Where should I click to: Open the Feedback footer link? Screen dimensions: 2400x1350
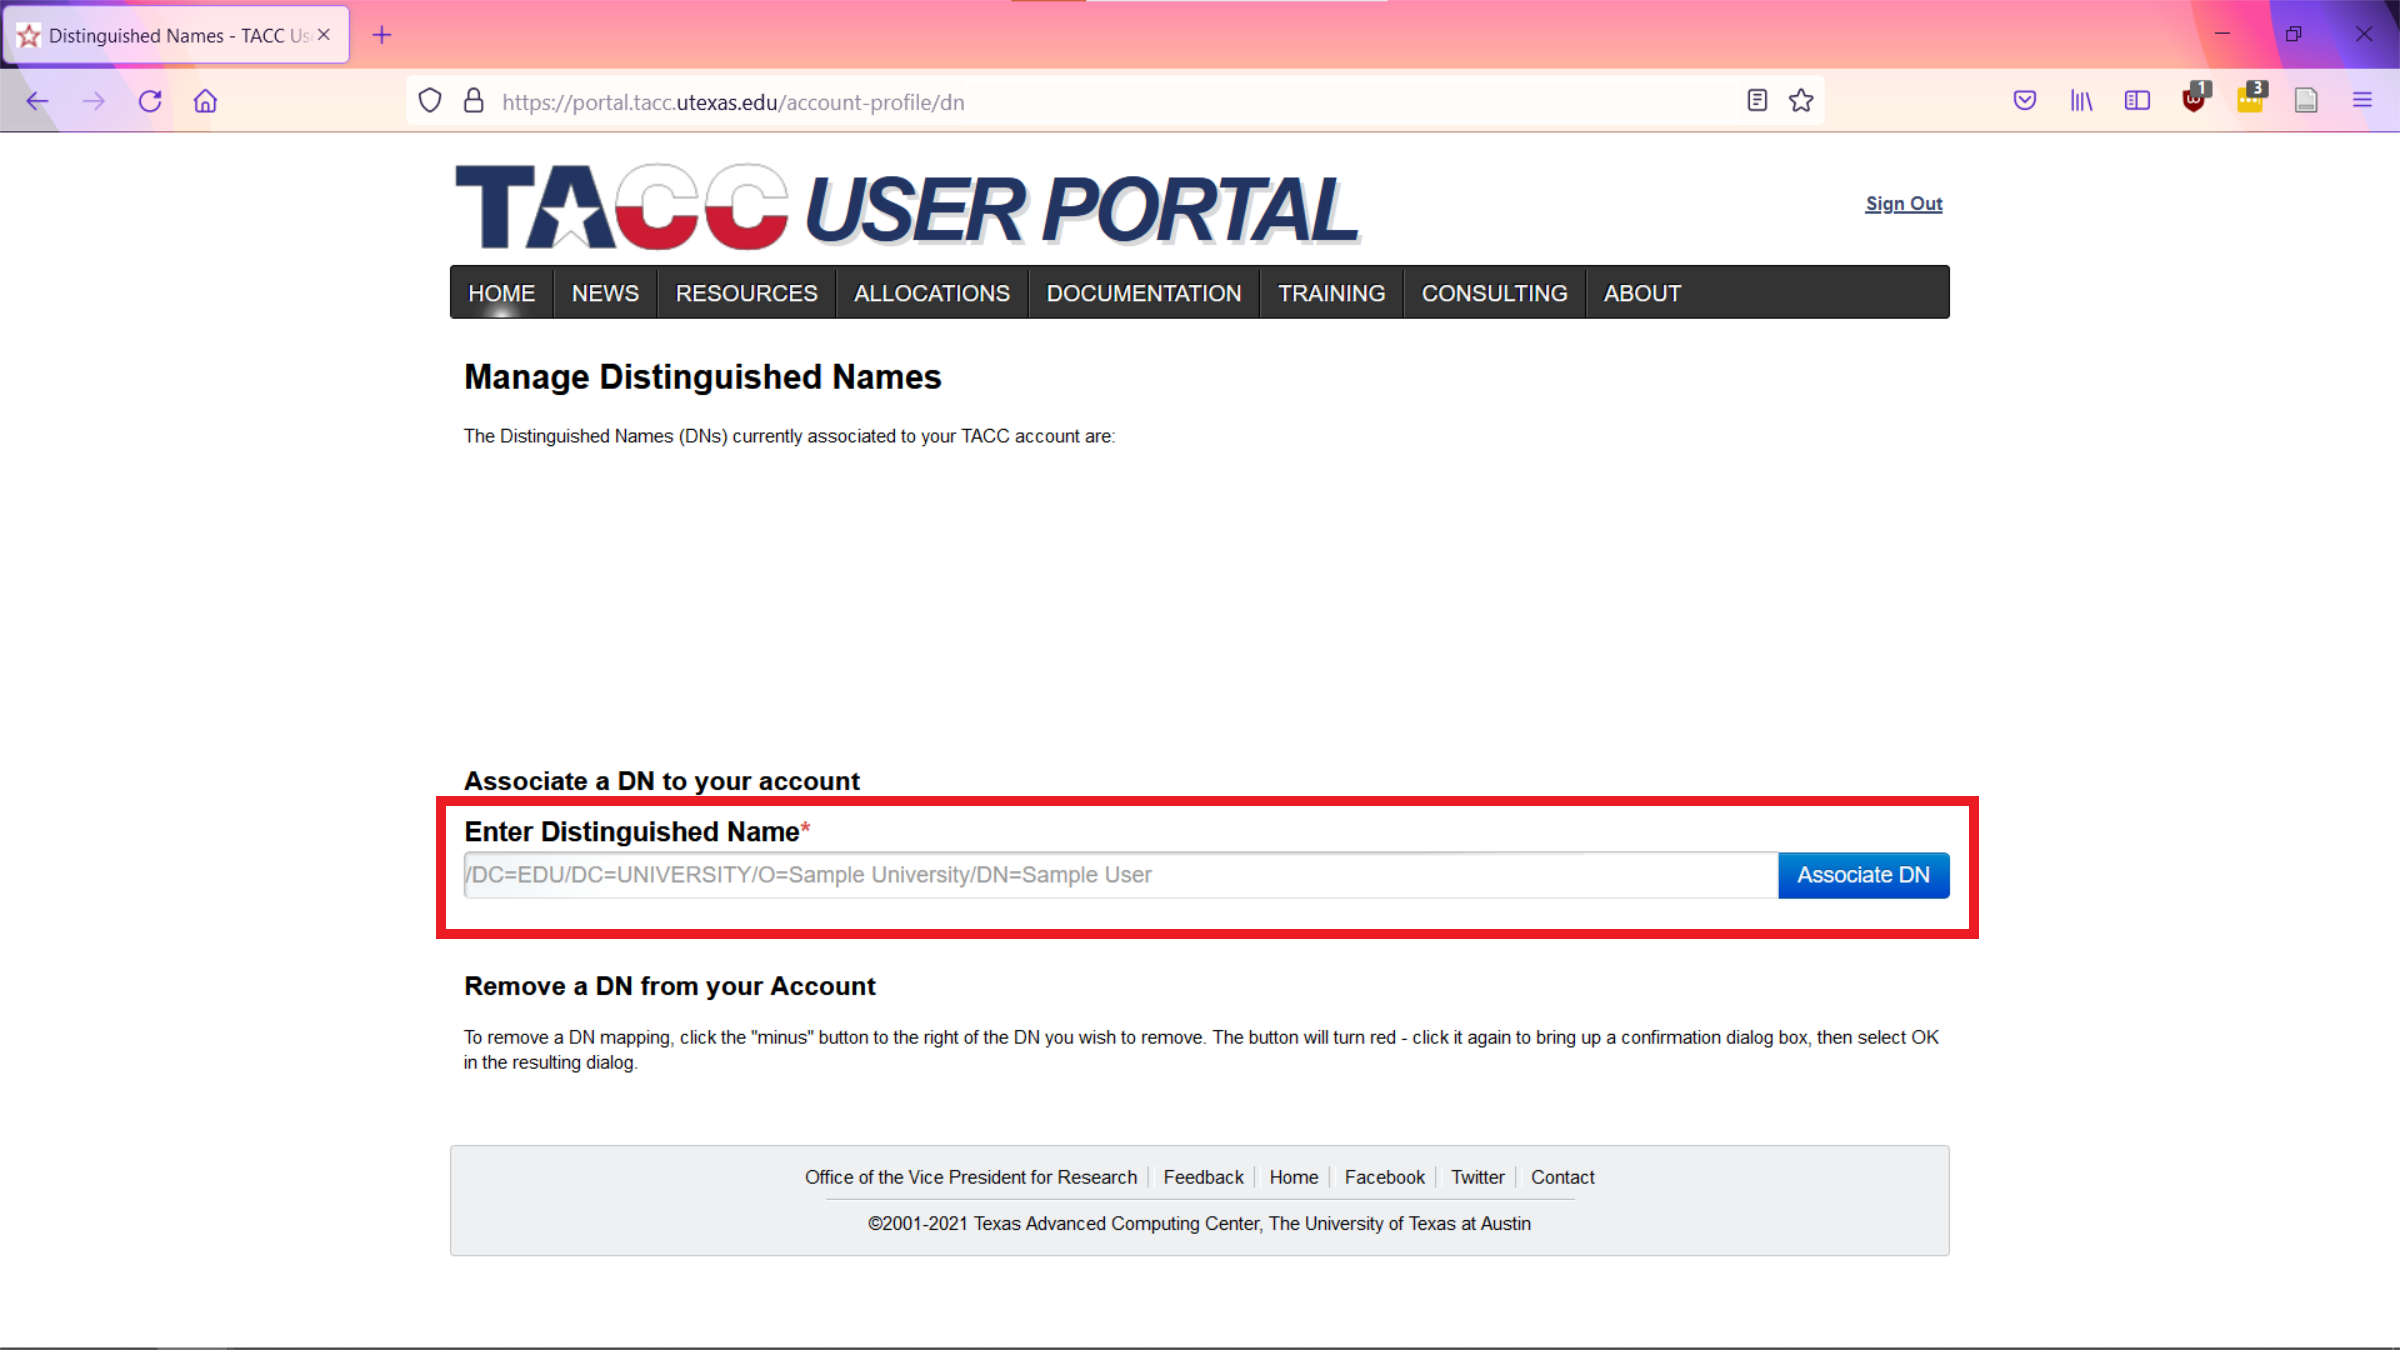click(1203, 1177)
